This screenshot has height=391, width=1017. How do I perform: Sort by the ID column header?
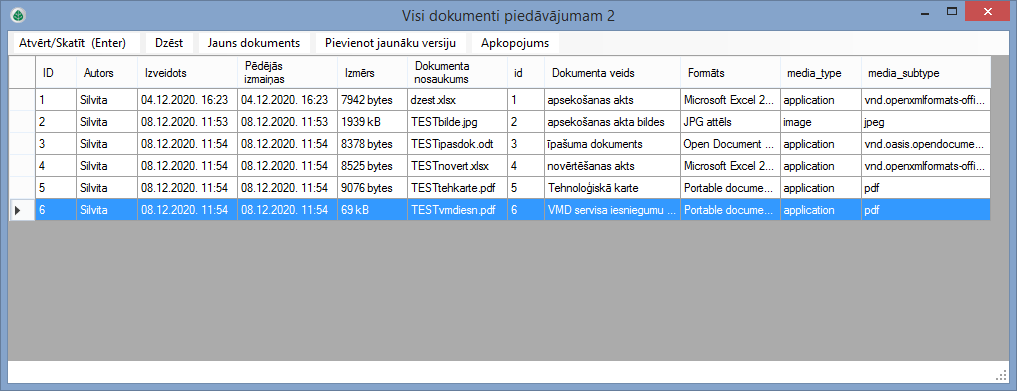56,73
